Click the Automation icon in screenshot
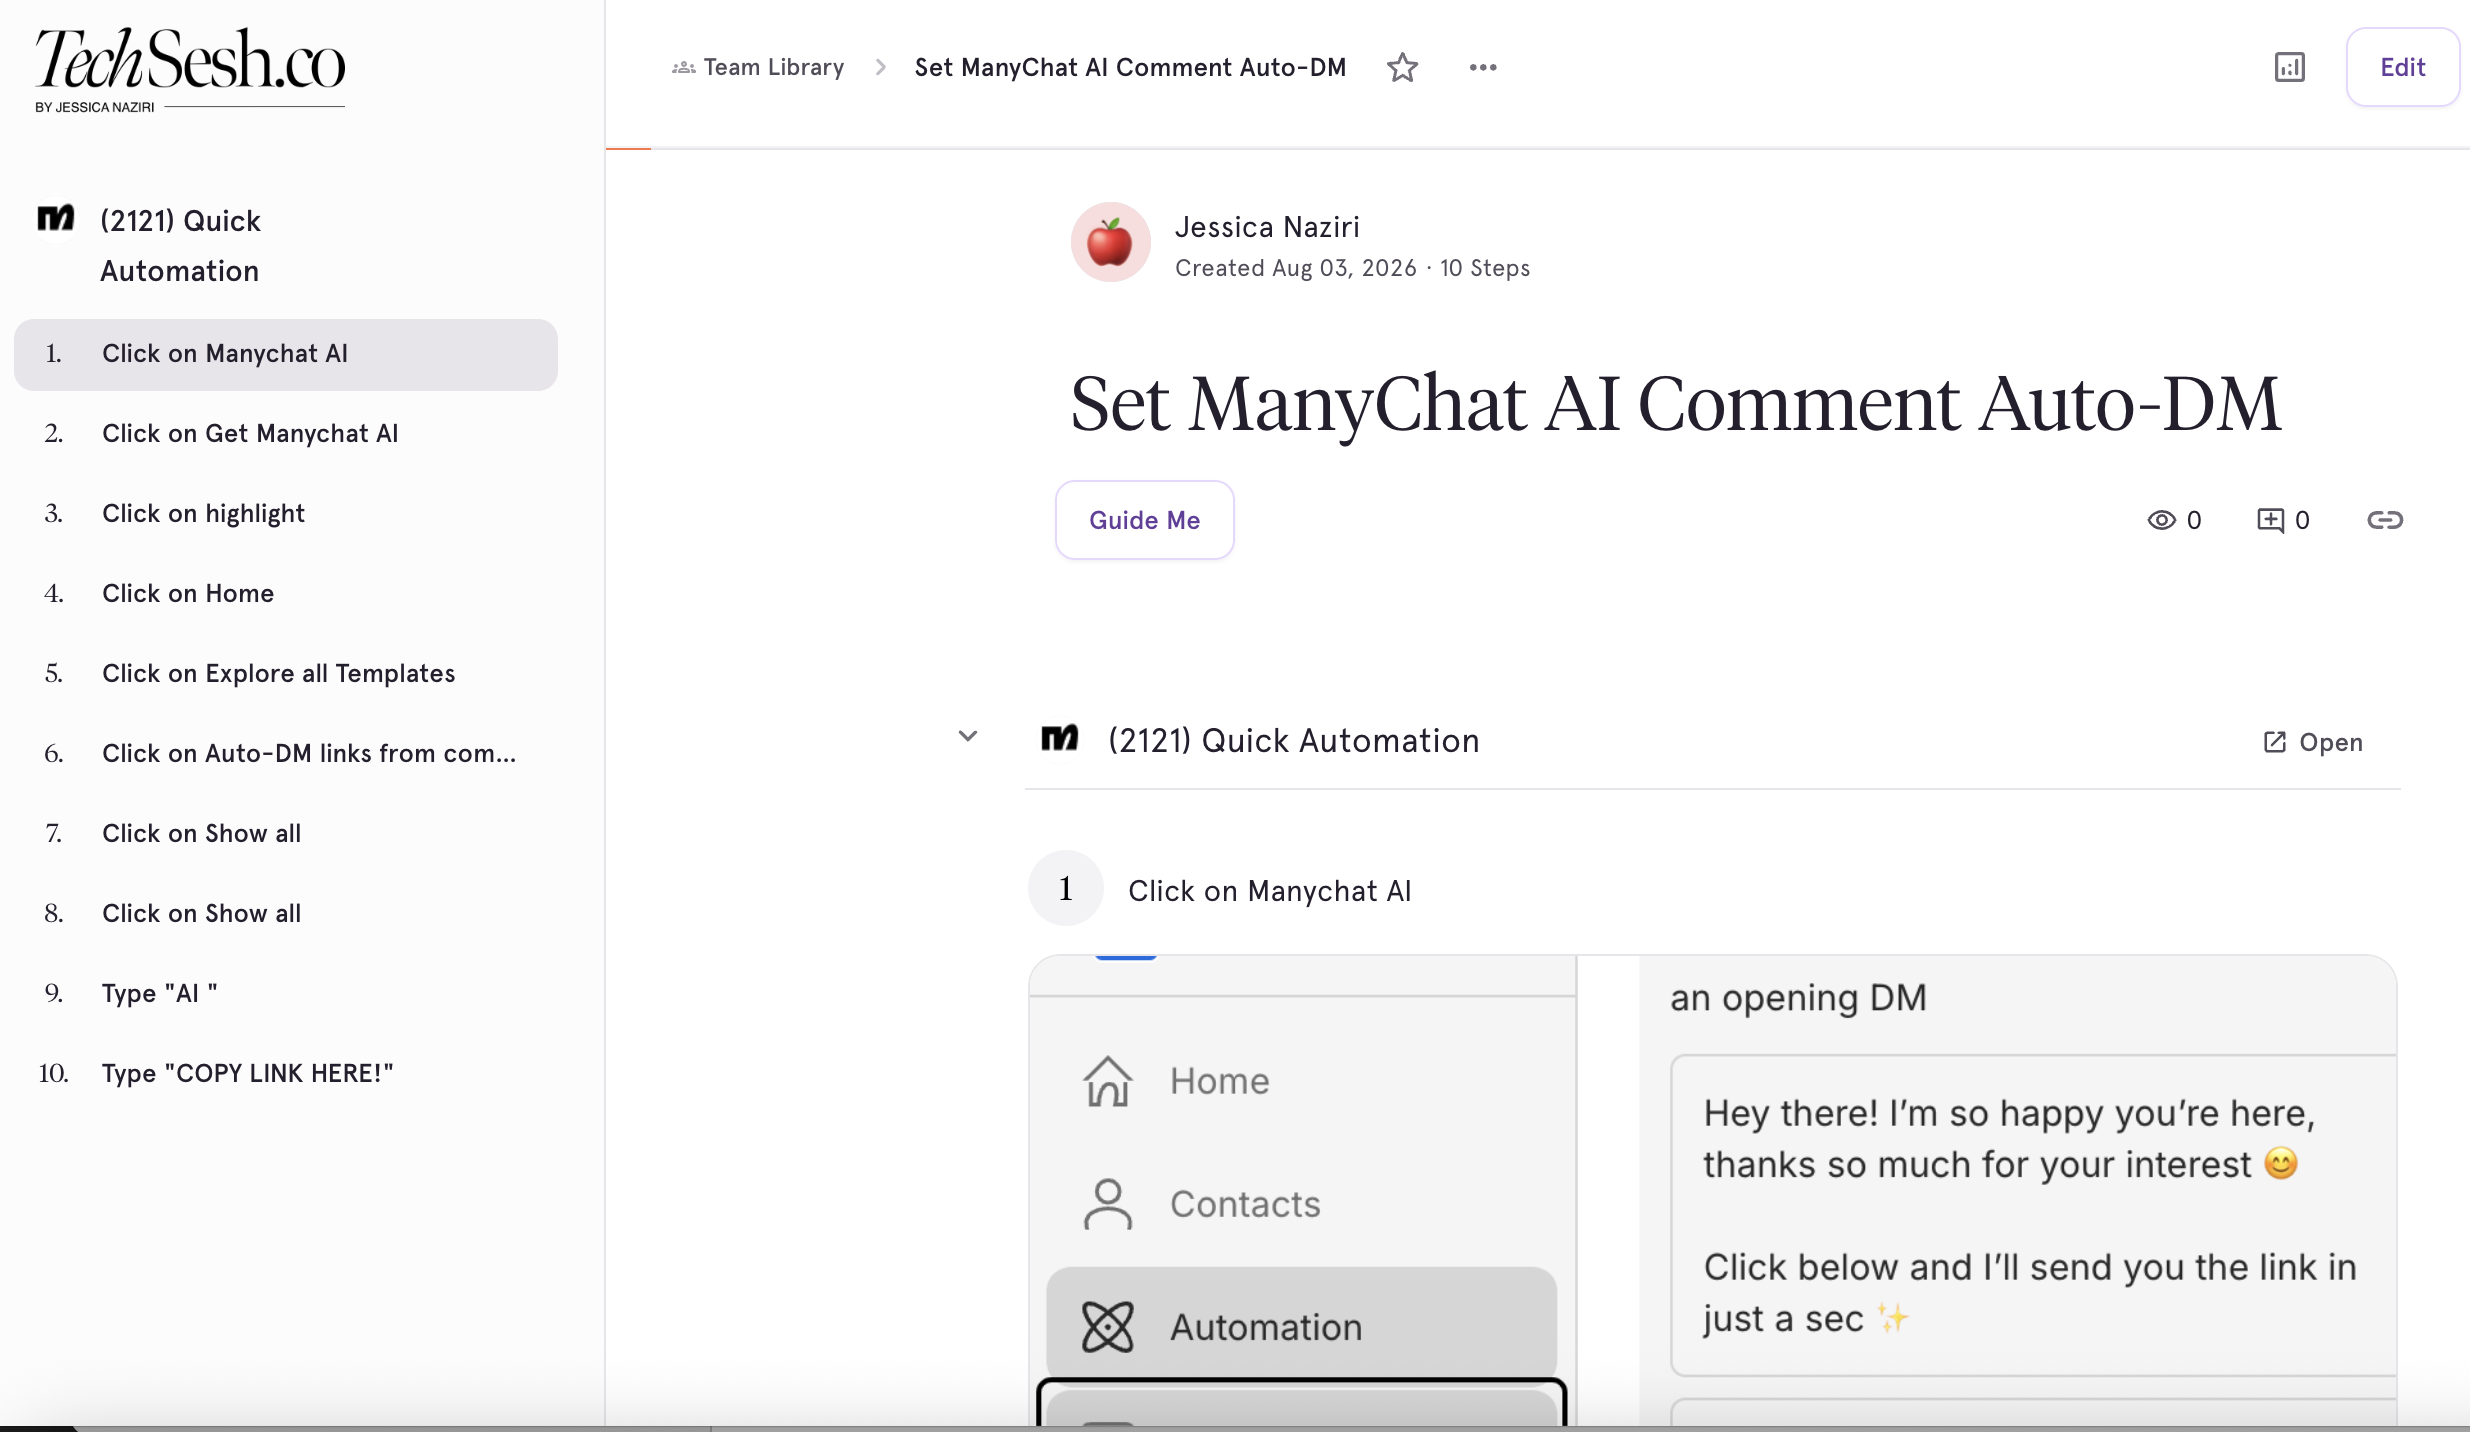Screen dimensions: 2470x1432 pos(1108,1327)
